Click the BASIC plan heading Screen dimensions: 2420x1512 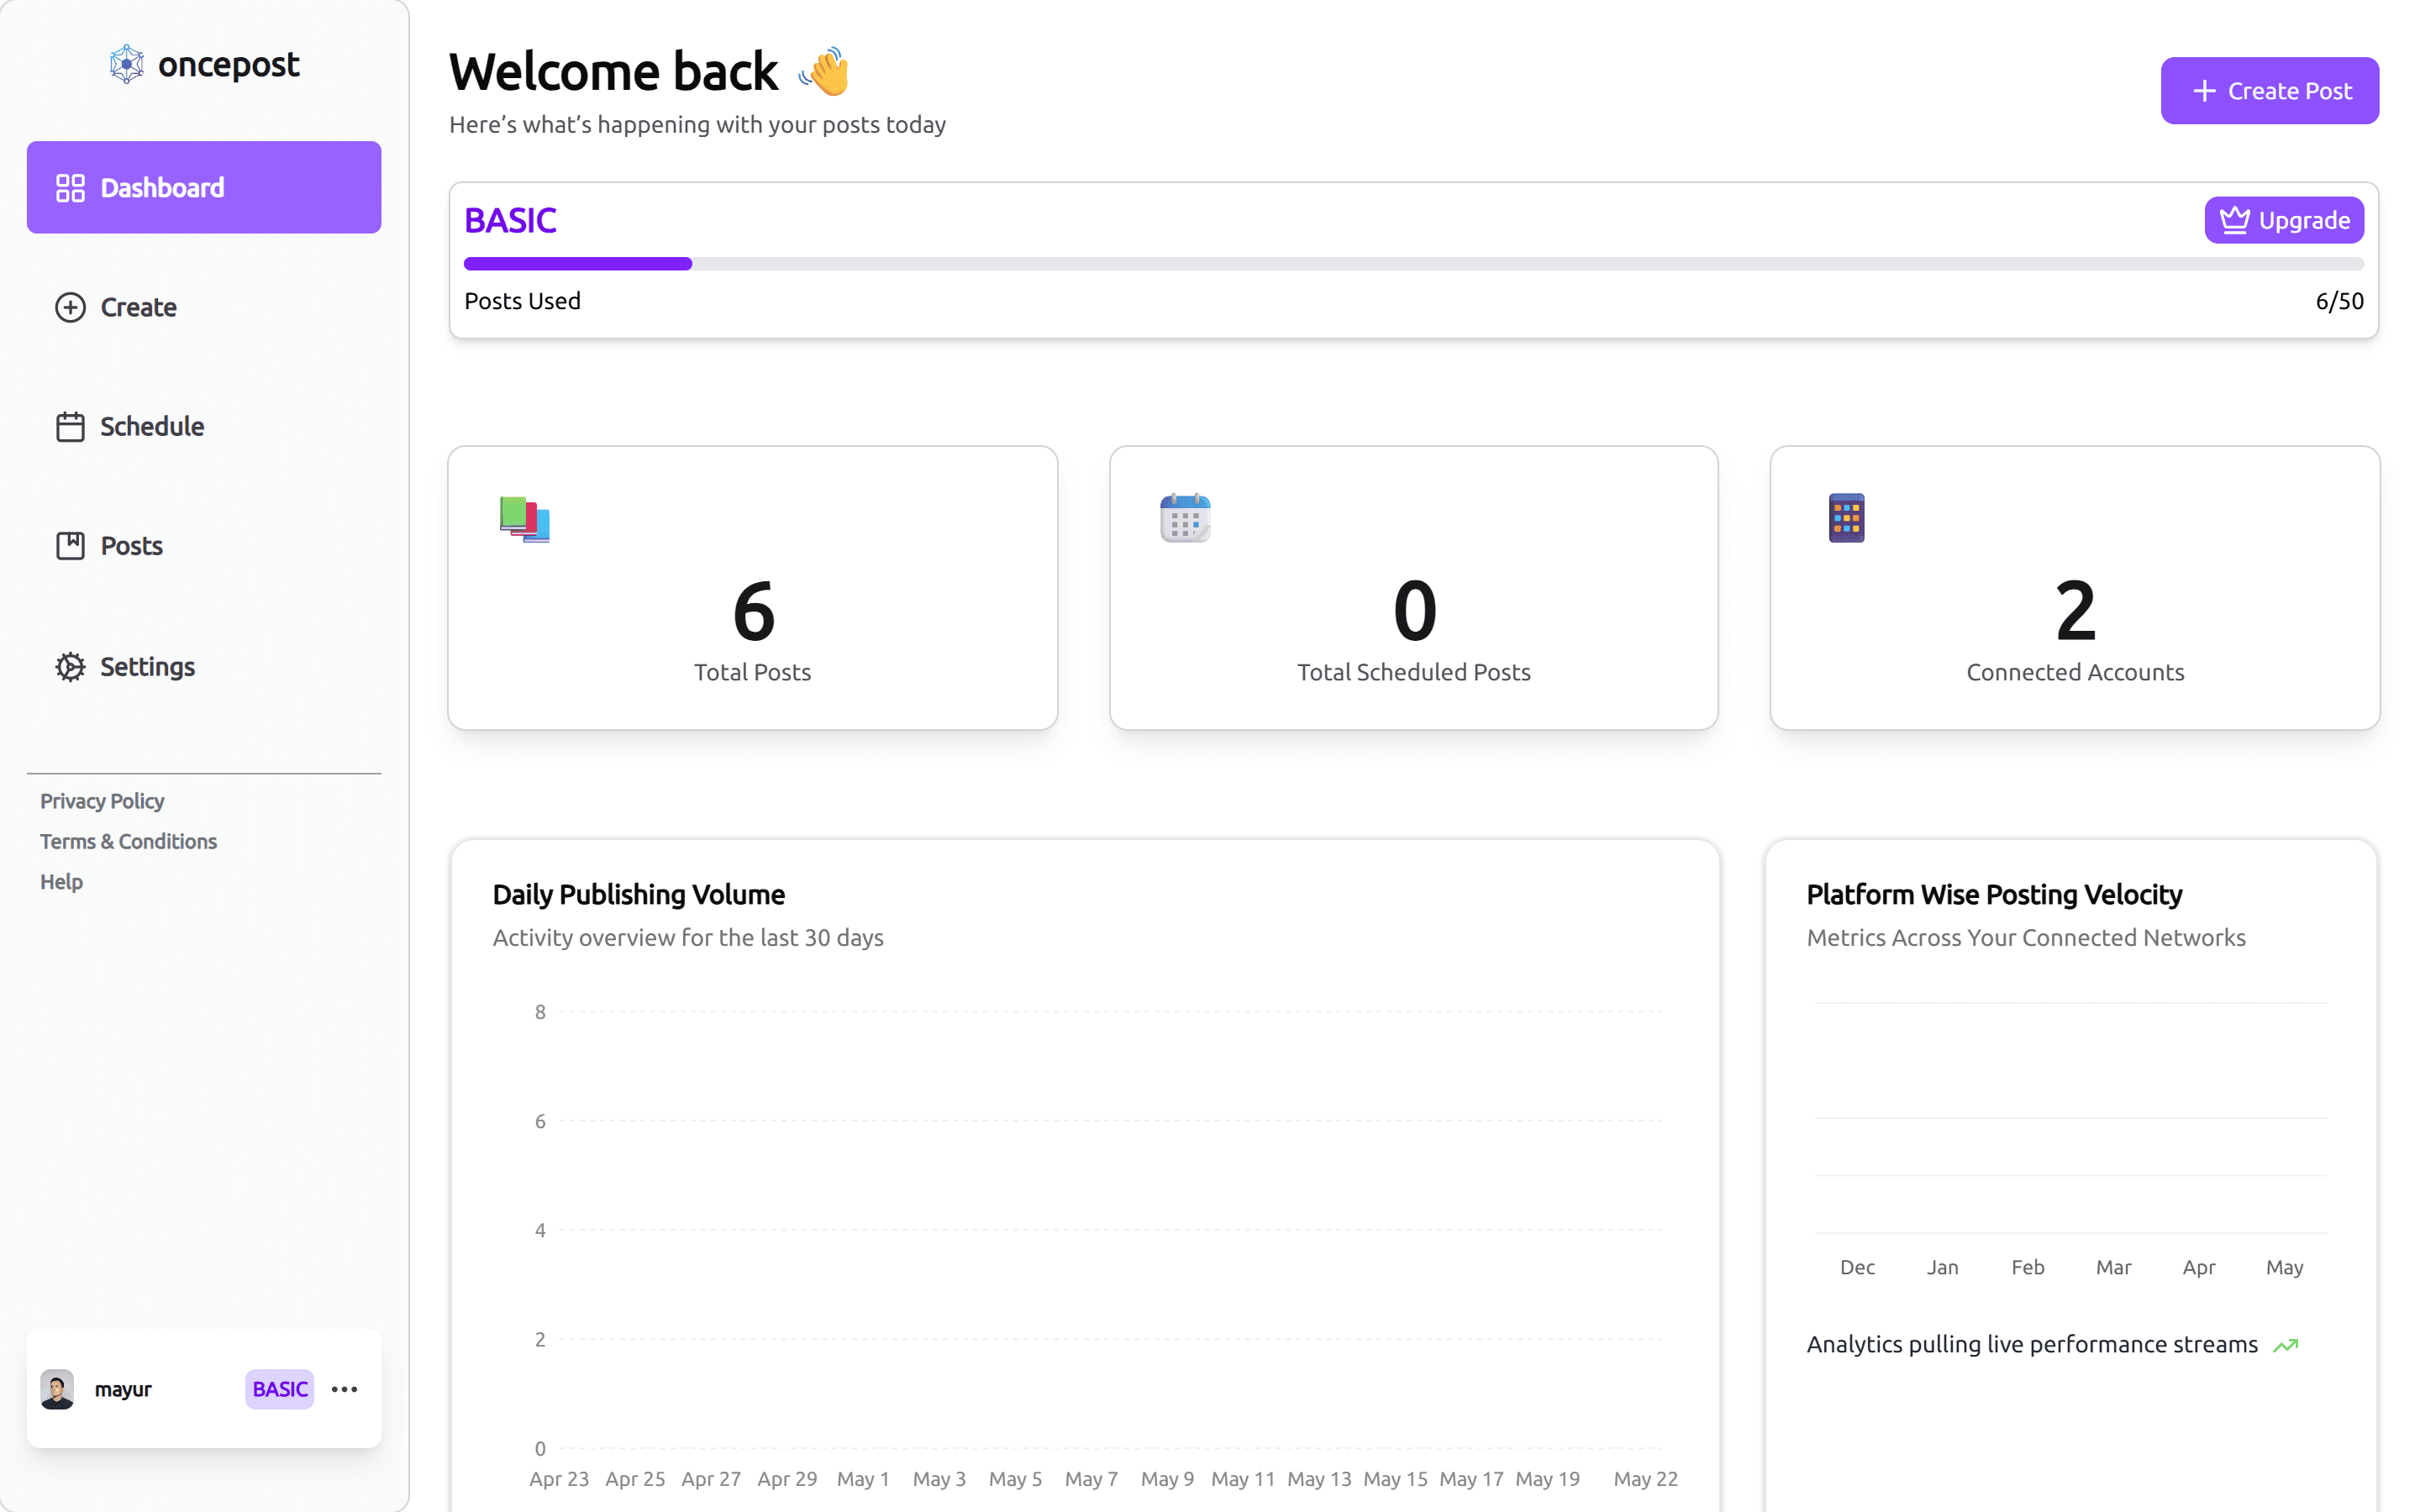[510, 220]
